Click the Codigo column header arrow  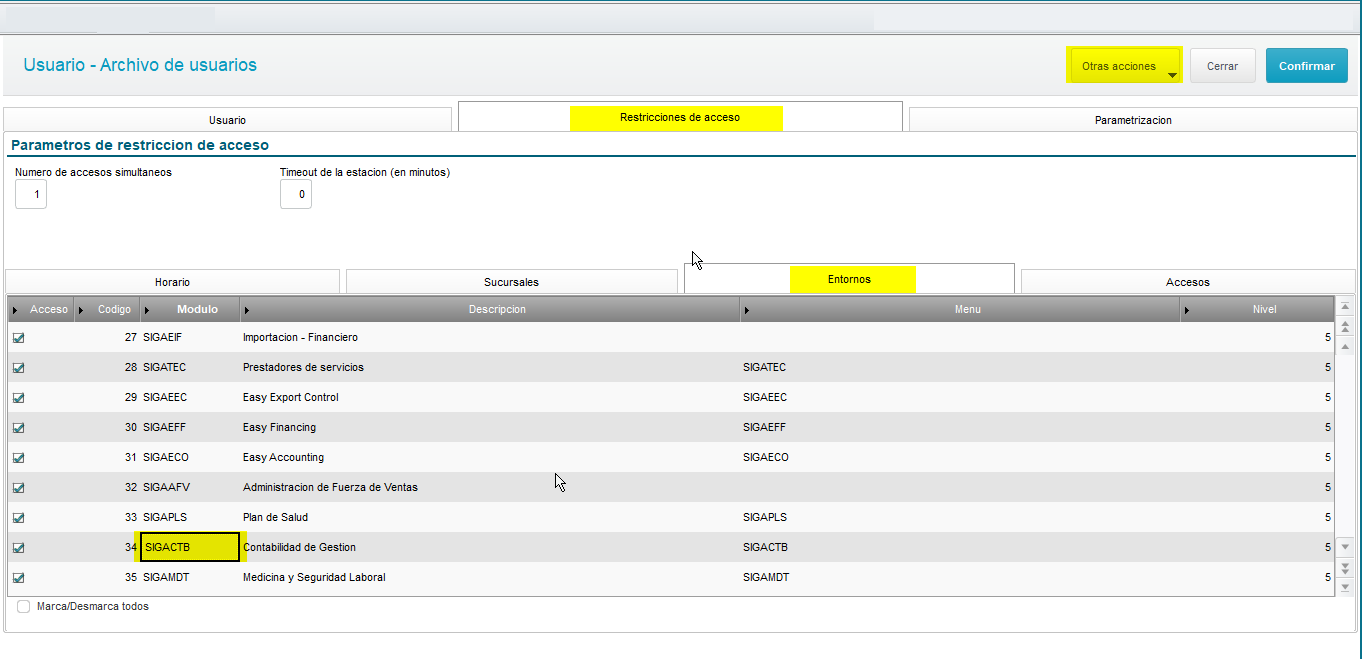click(82, 310)
